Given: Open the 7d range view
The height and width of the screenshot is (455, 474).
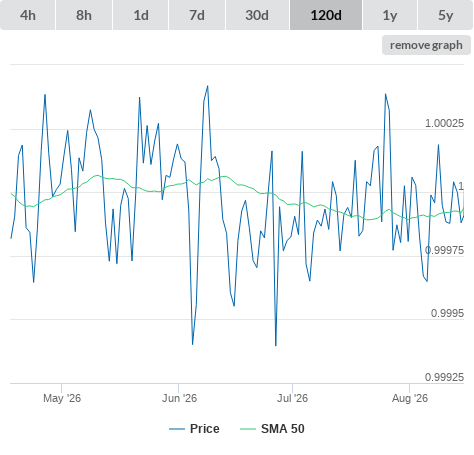Looking at the screenshot, I should tap(197, 15).
